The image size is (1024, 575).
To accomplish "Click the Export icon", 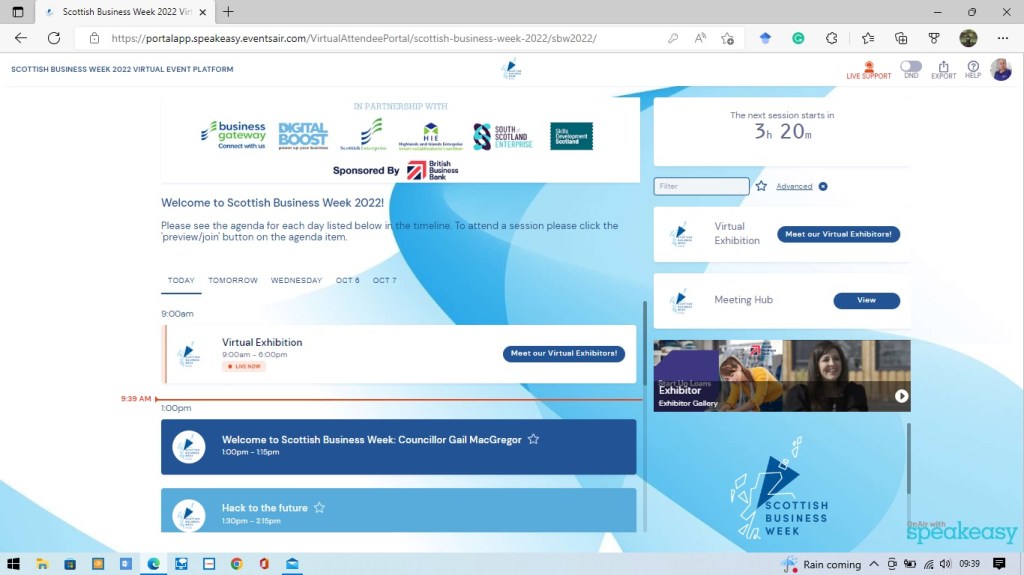I will tap(943, 69).
